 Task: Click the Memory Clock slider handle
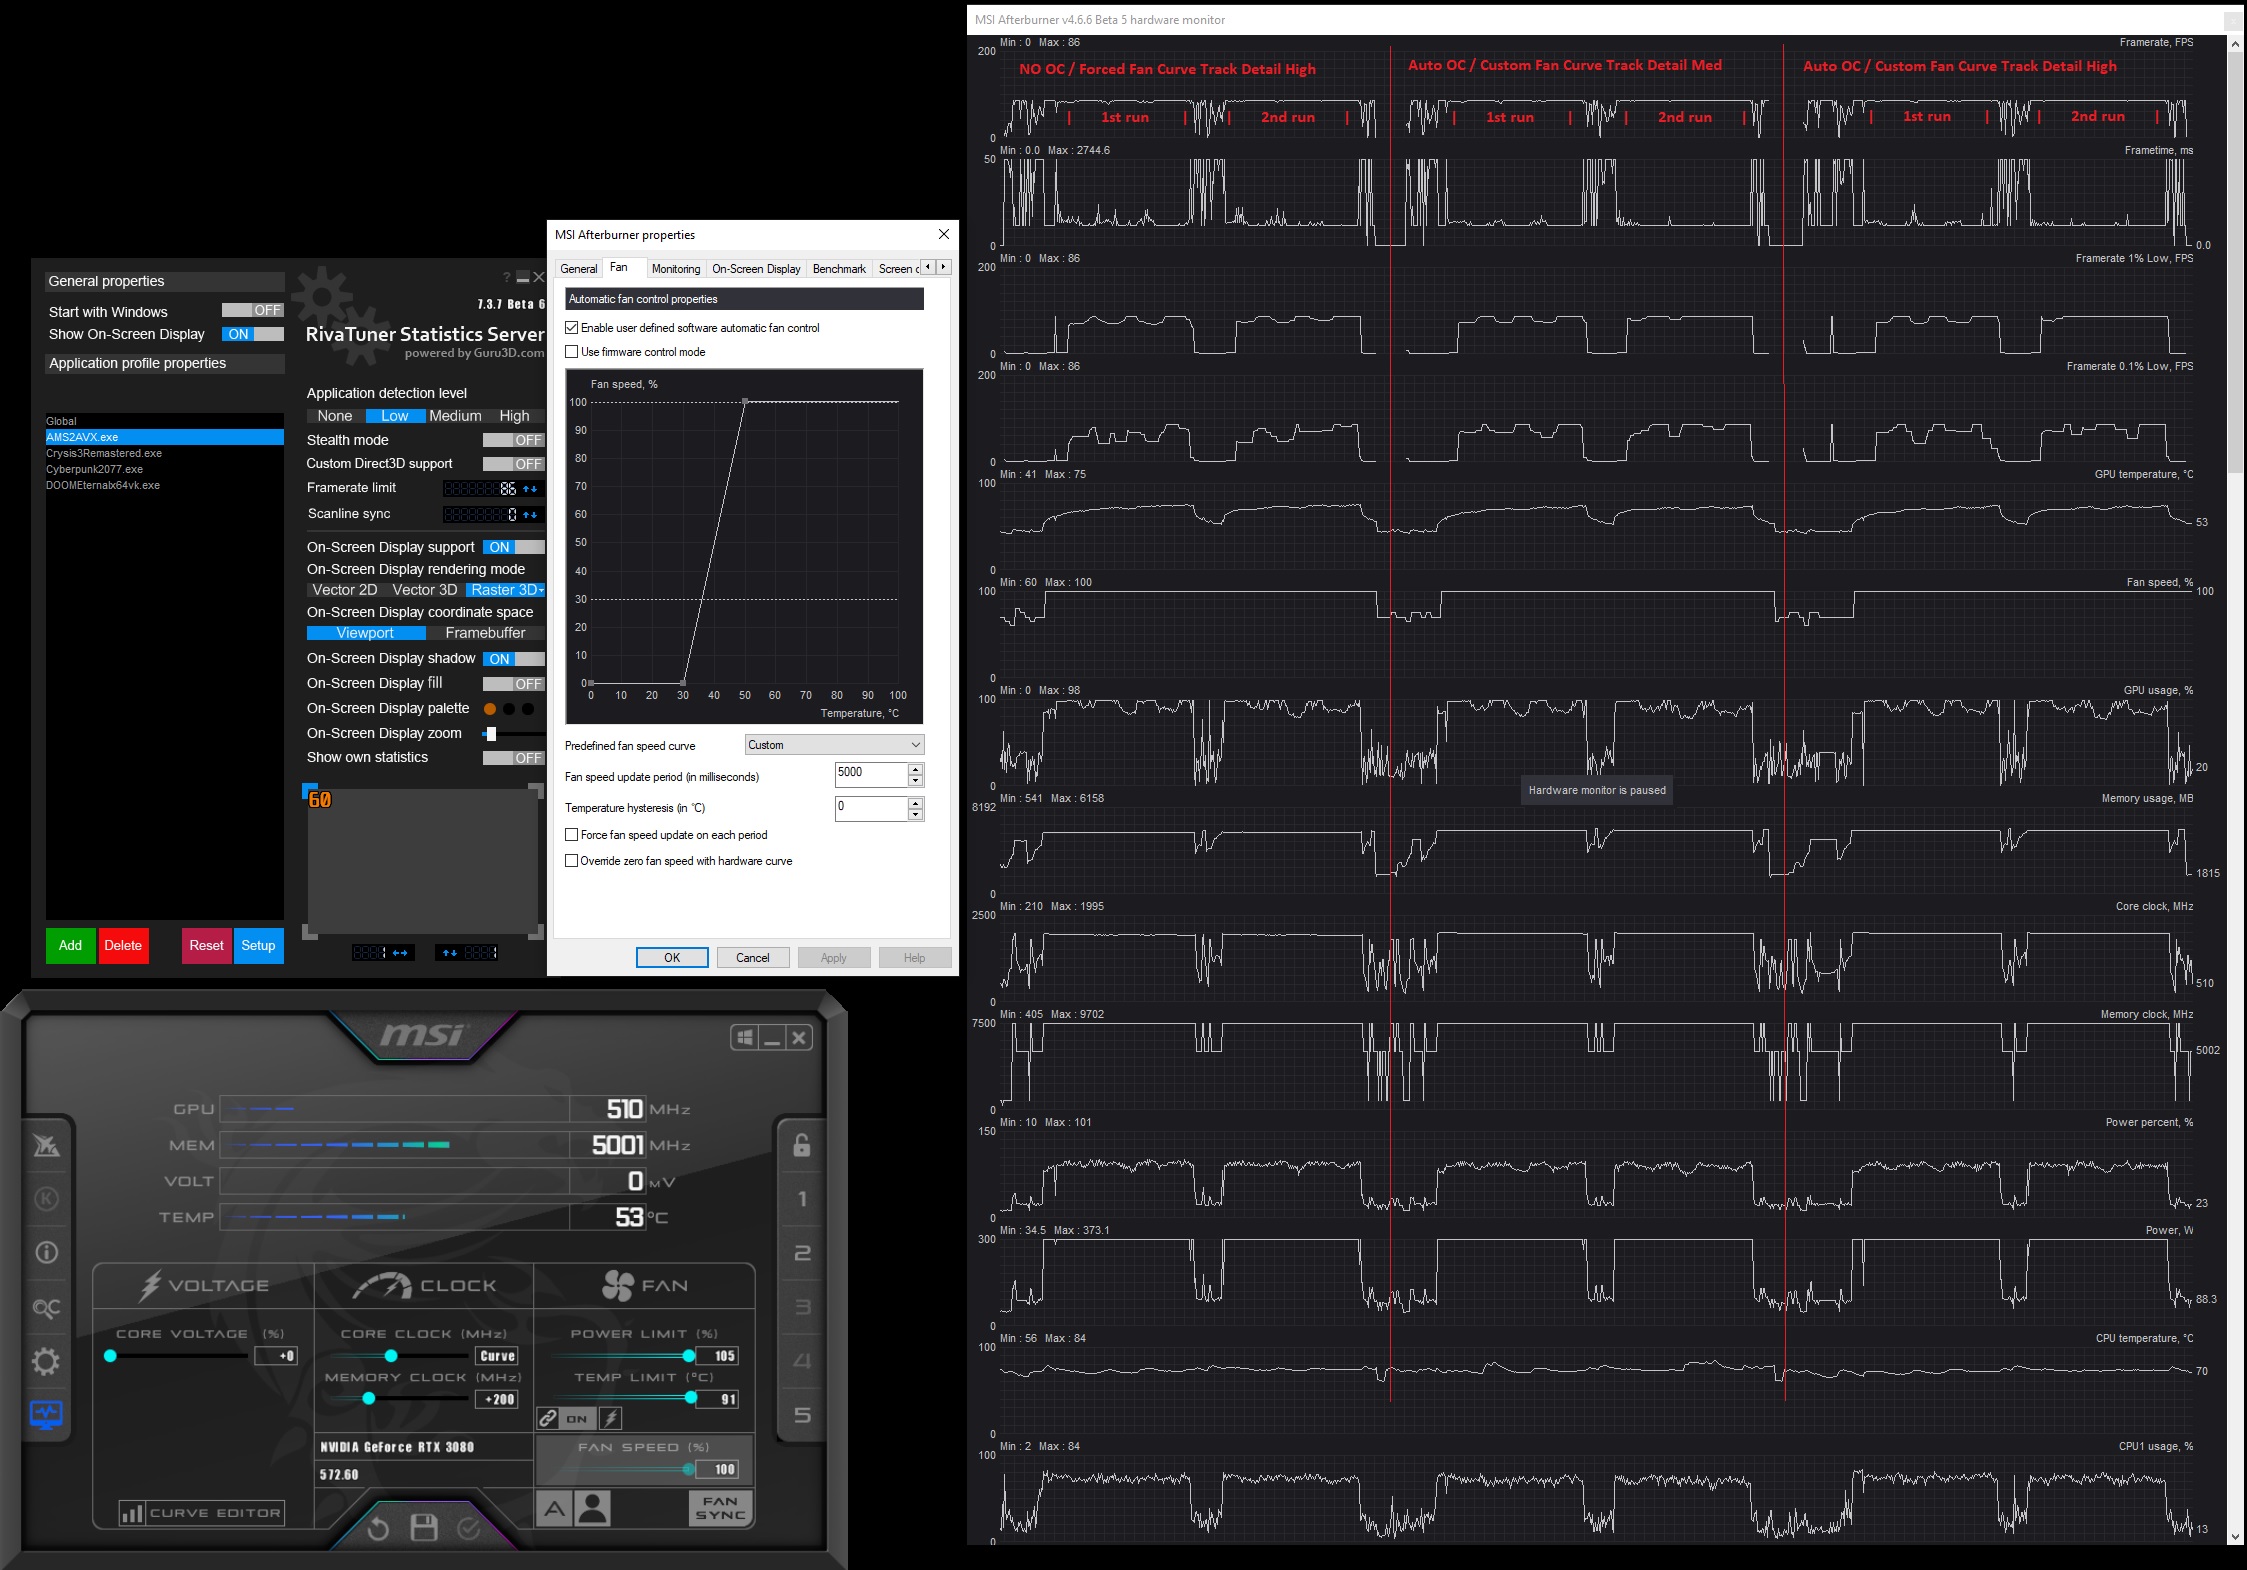click(369, 1399)
